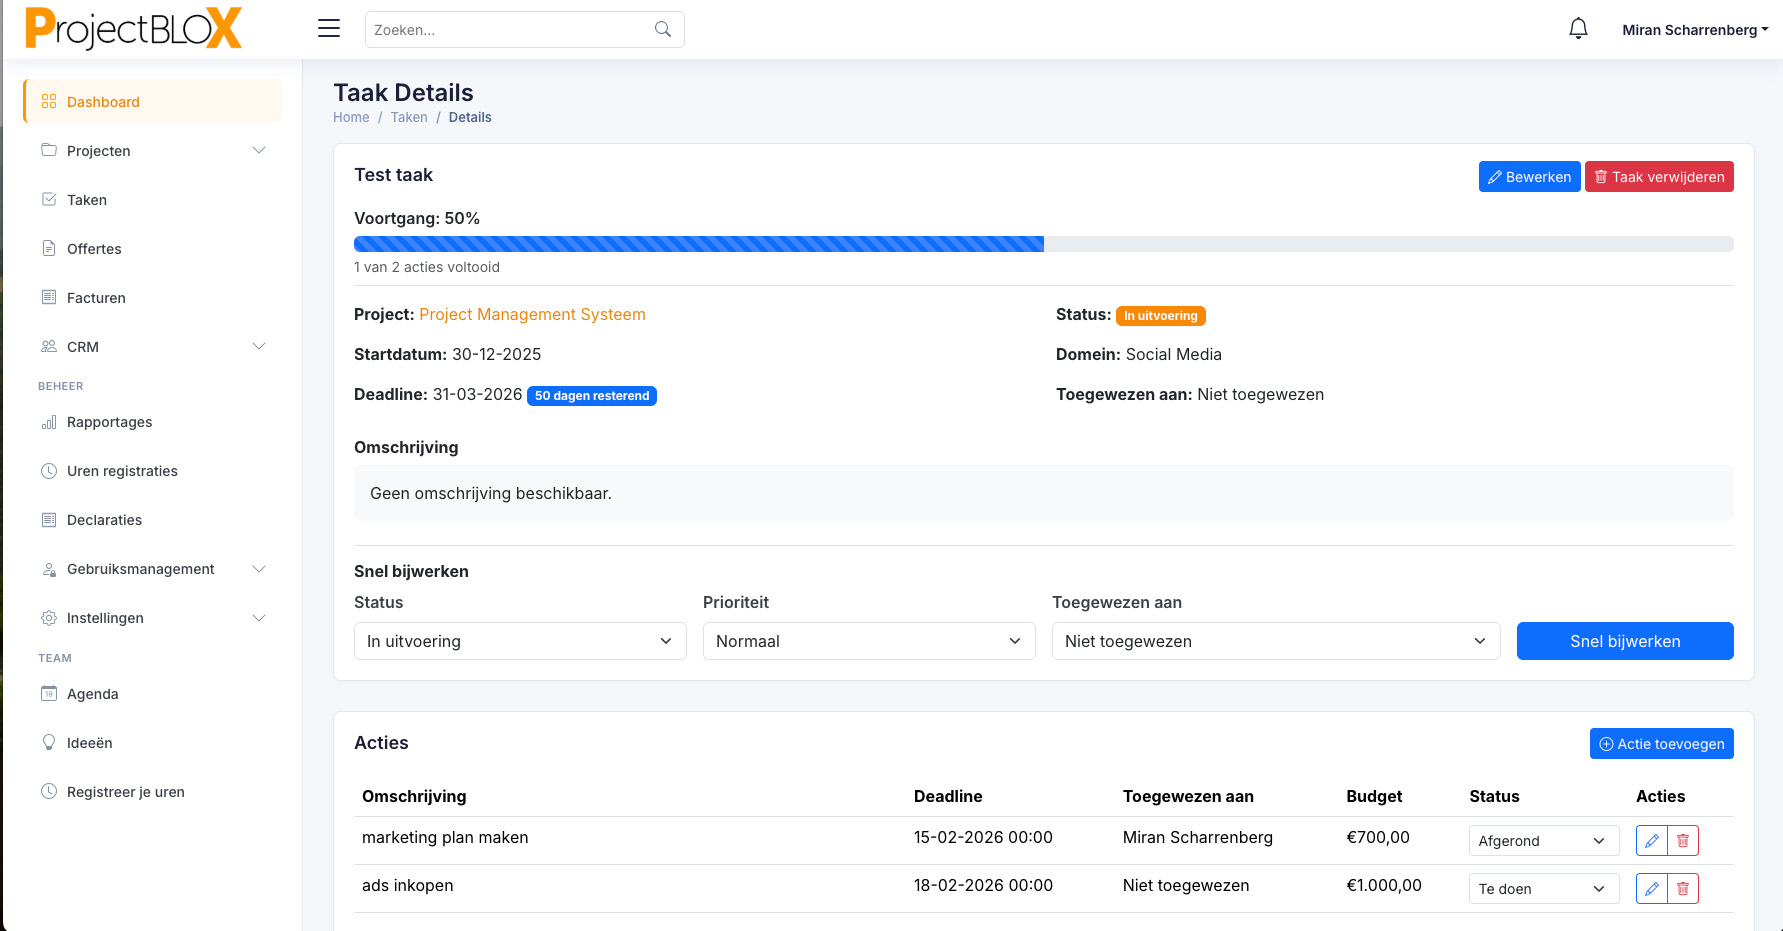The image size is (1783, 931).
Task: Click the notification bell icon
Action: point(1578,29)
